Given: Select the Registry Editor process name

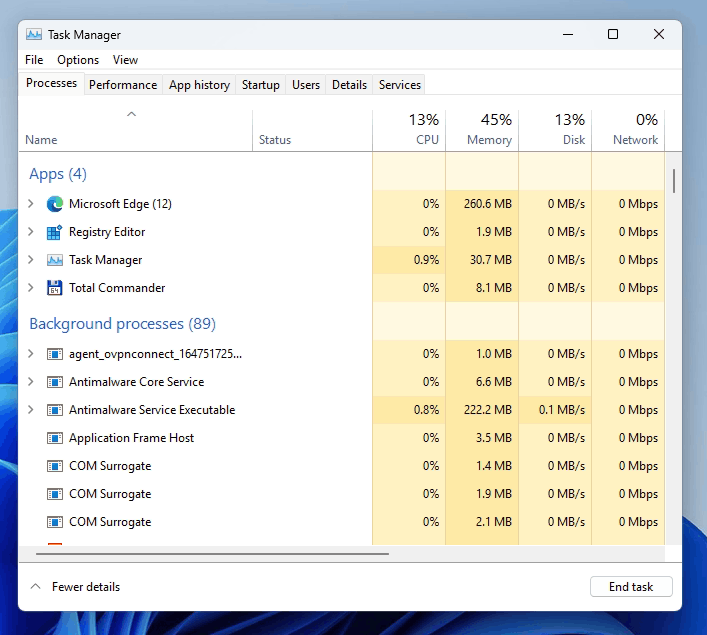Looking at the screenshot, I should point(107,232).
